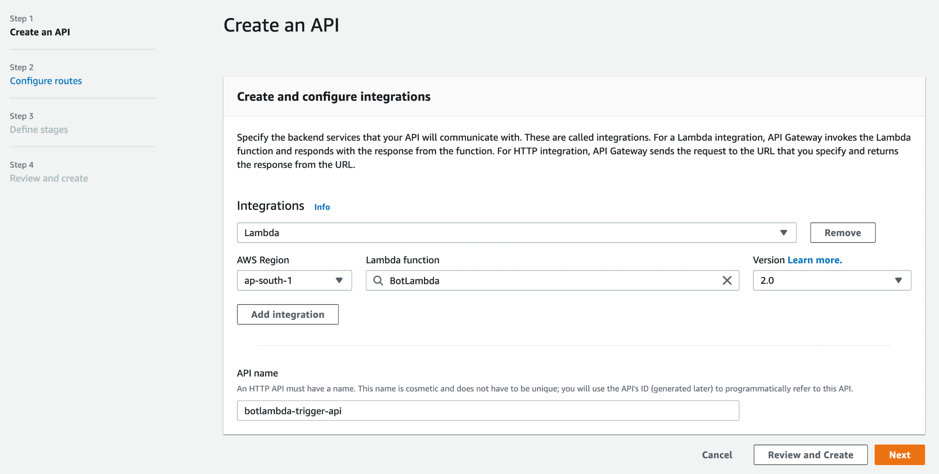Click the caret icon on integration type selector
Screen dimensions: 939x474
(783, 233)
